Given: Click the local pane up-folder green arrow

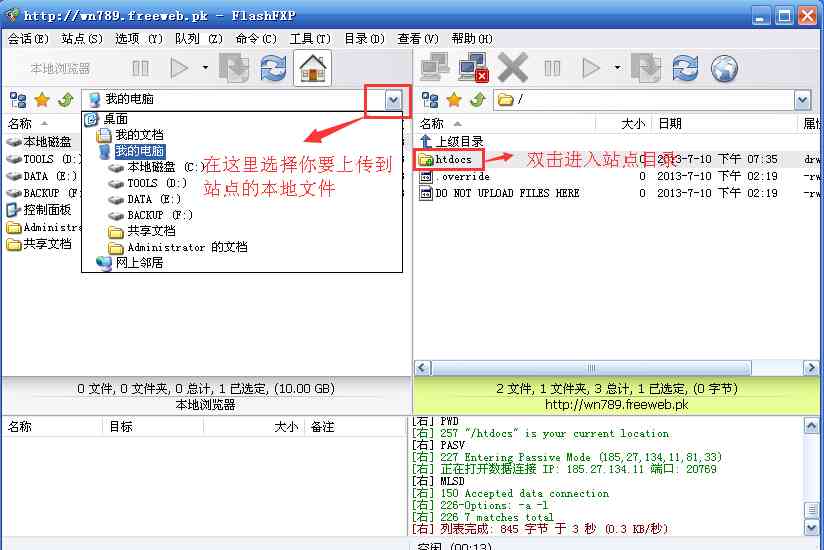Looking at the screenshot, I should [65, 100].
